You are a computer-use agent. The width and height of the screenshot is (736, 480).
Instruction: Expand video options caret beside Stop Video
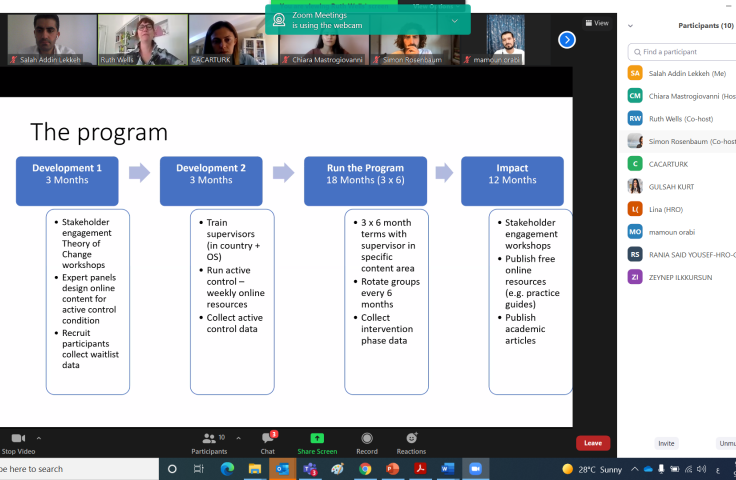click(x=39, y=438)
